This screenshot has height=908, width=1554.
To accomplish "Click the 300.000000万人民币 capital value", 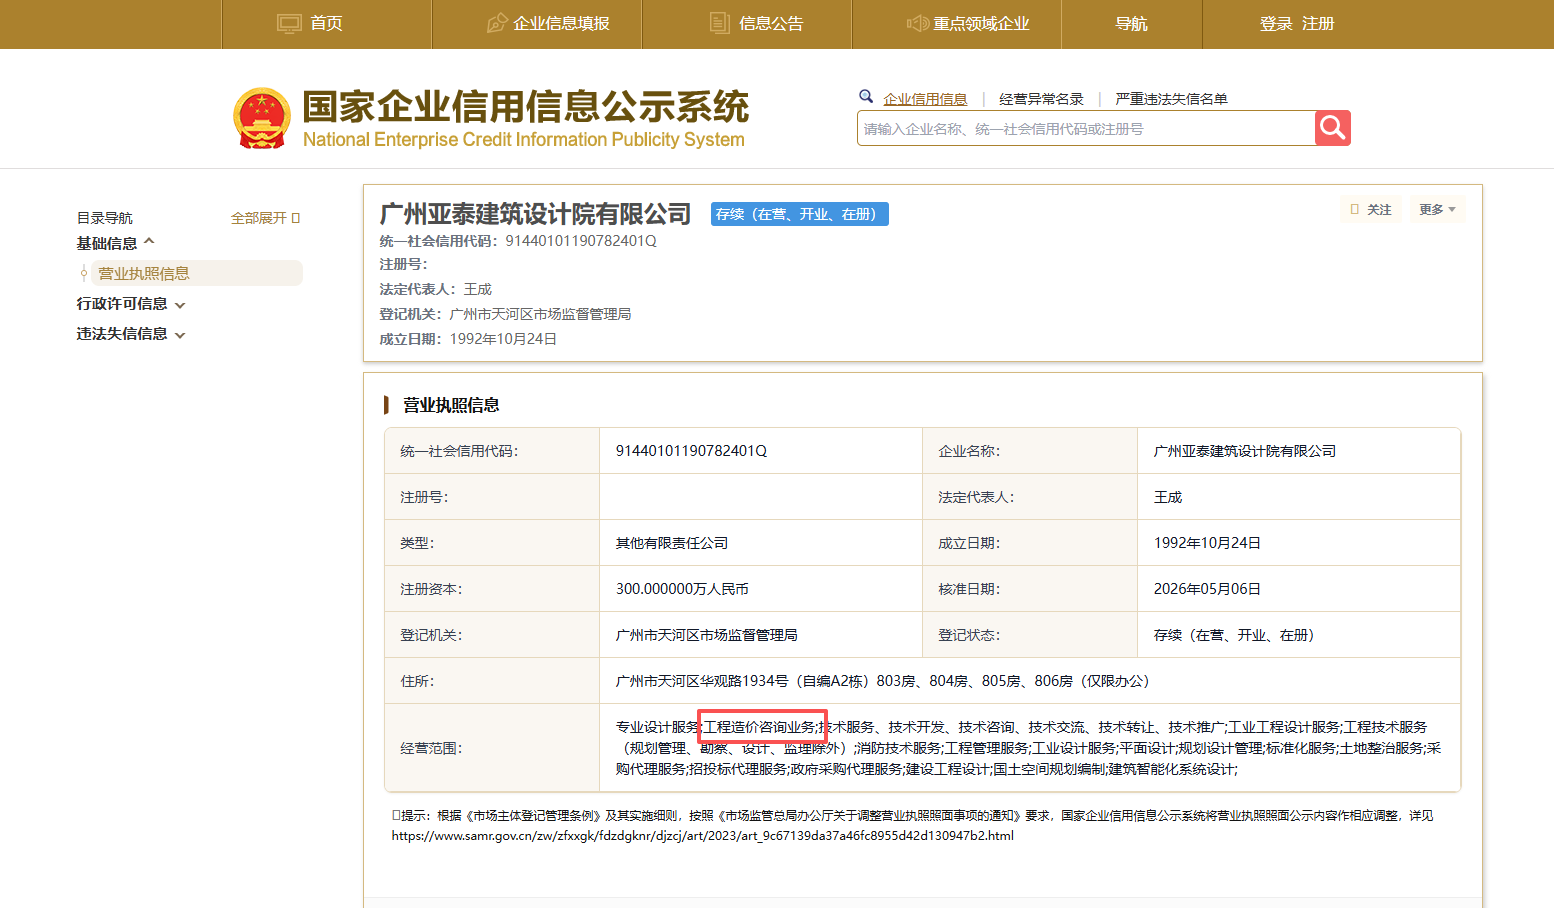I will (682, 589).
